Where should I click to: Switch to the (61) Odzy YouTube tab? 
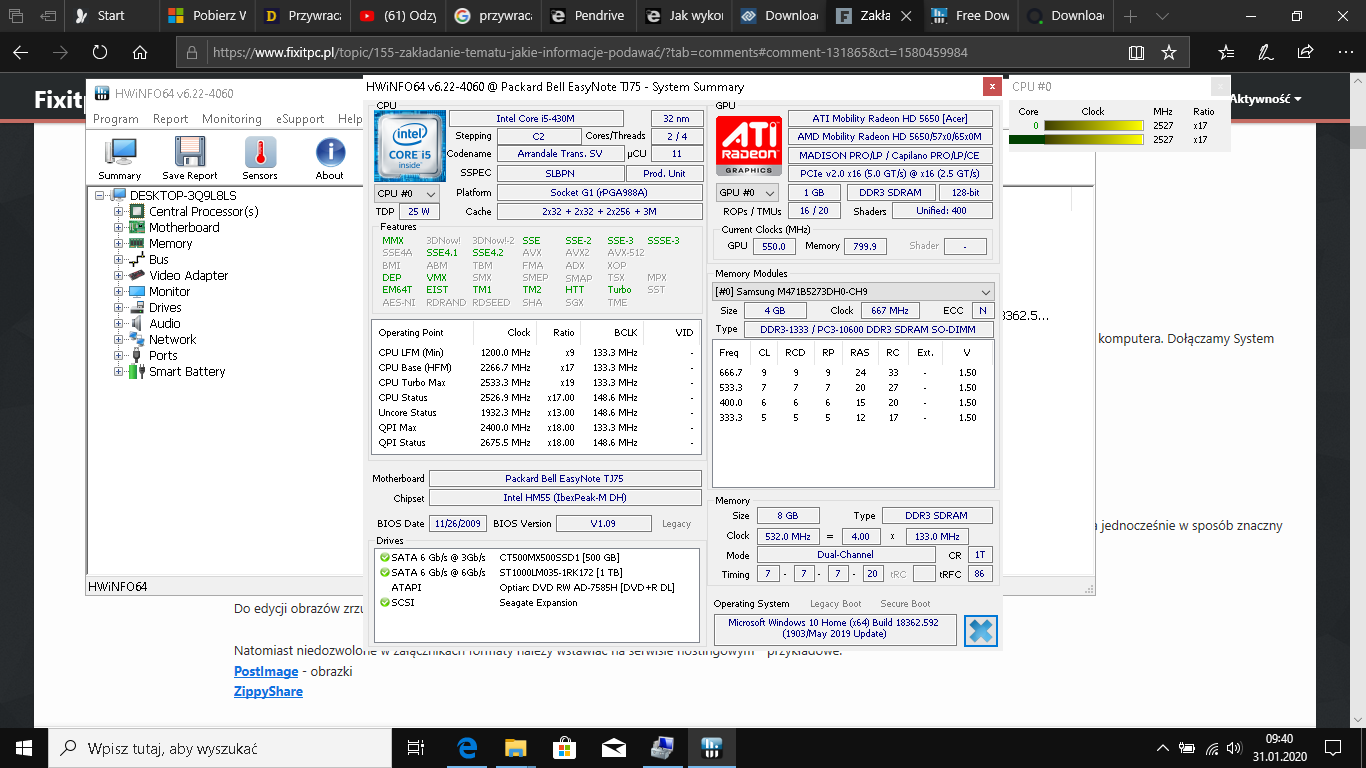click(x=398, y=16)
